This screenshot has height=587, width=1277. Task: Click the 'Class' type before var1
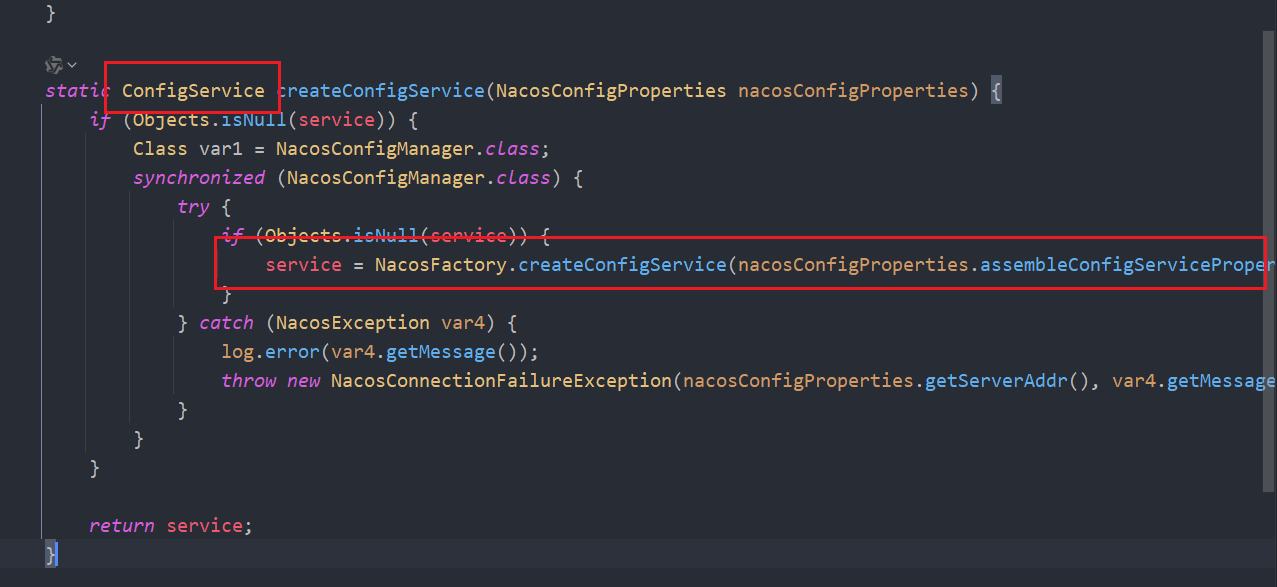point(160,149)
